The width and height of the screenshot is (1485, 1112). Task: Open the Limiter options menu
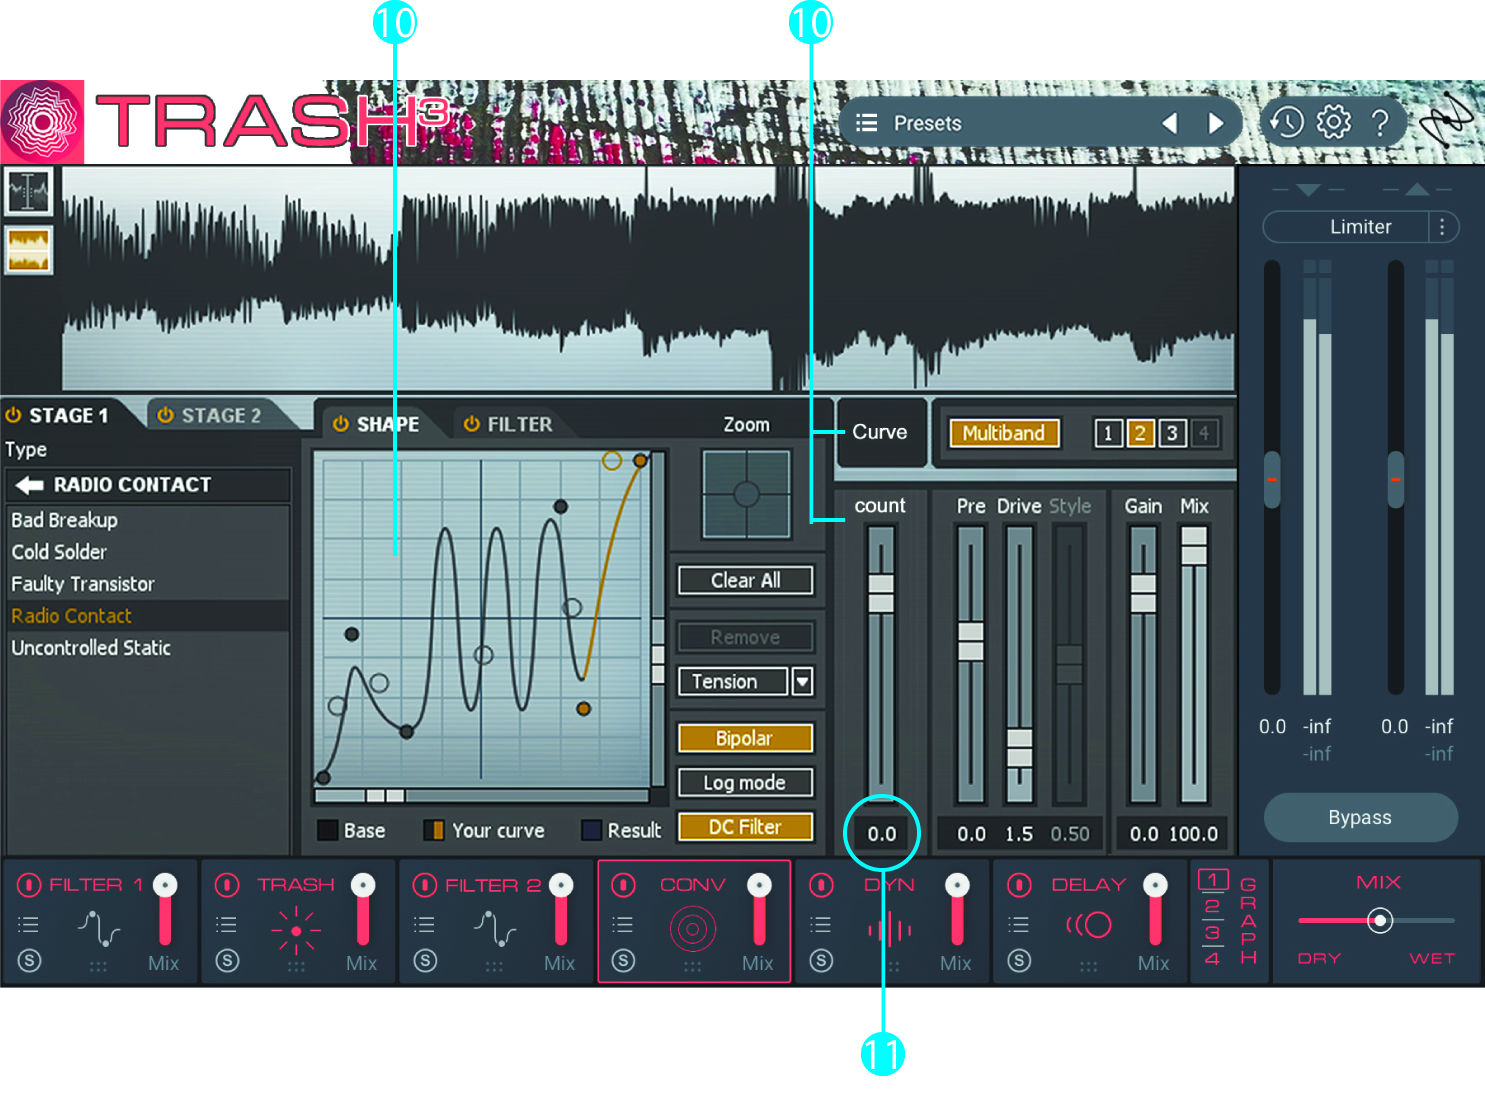coord(1441,227)
